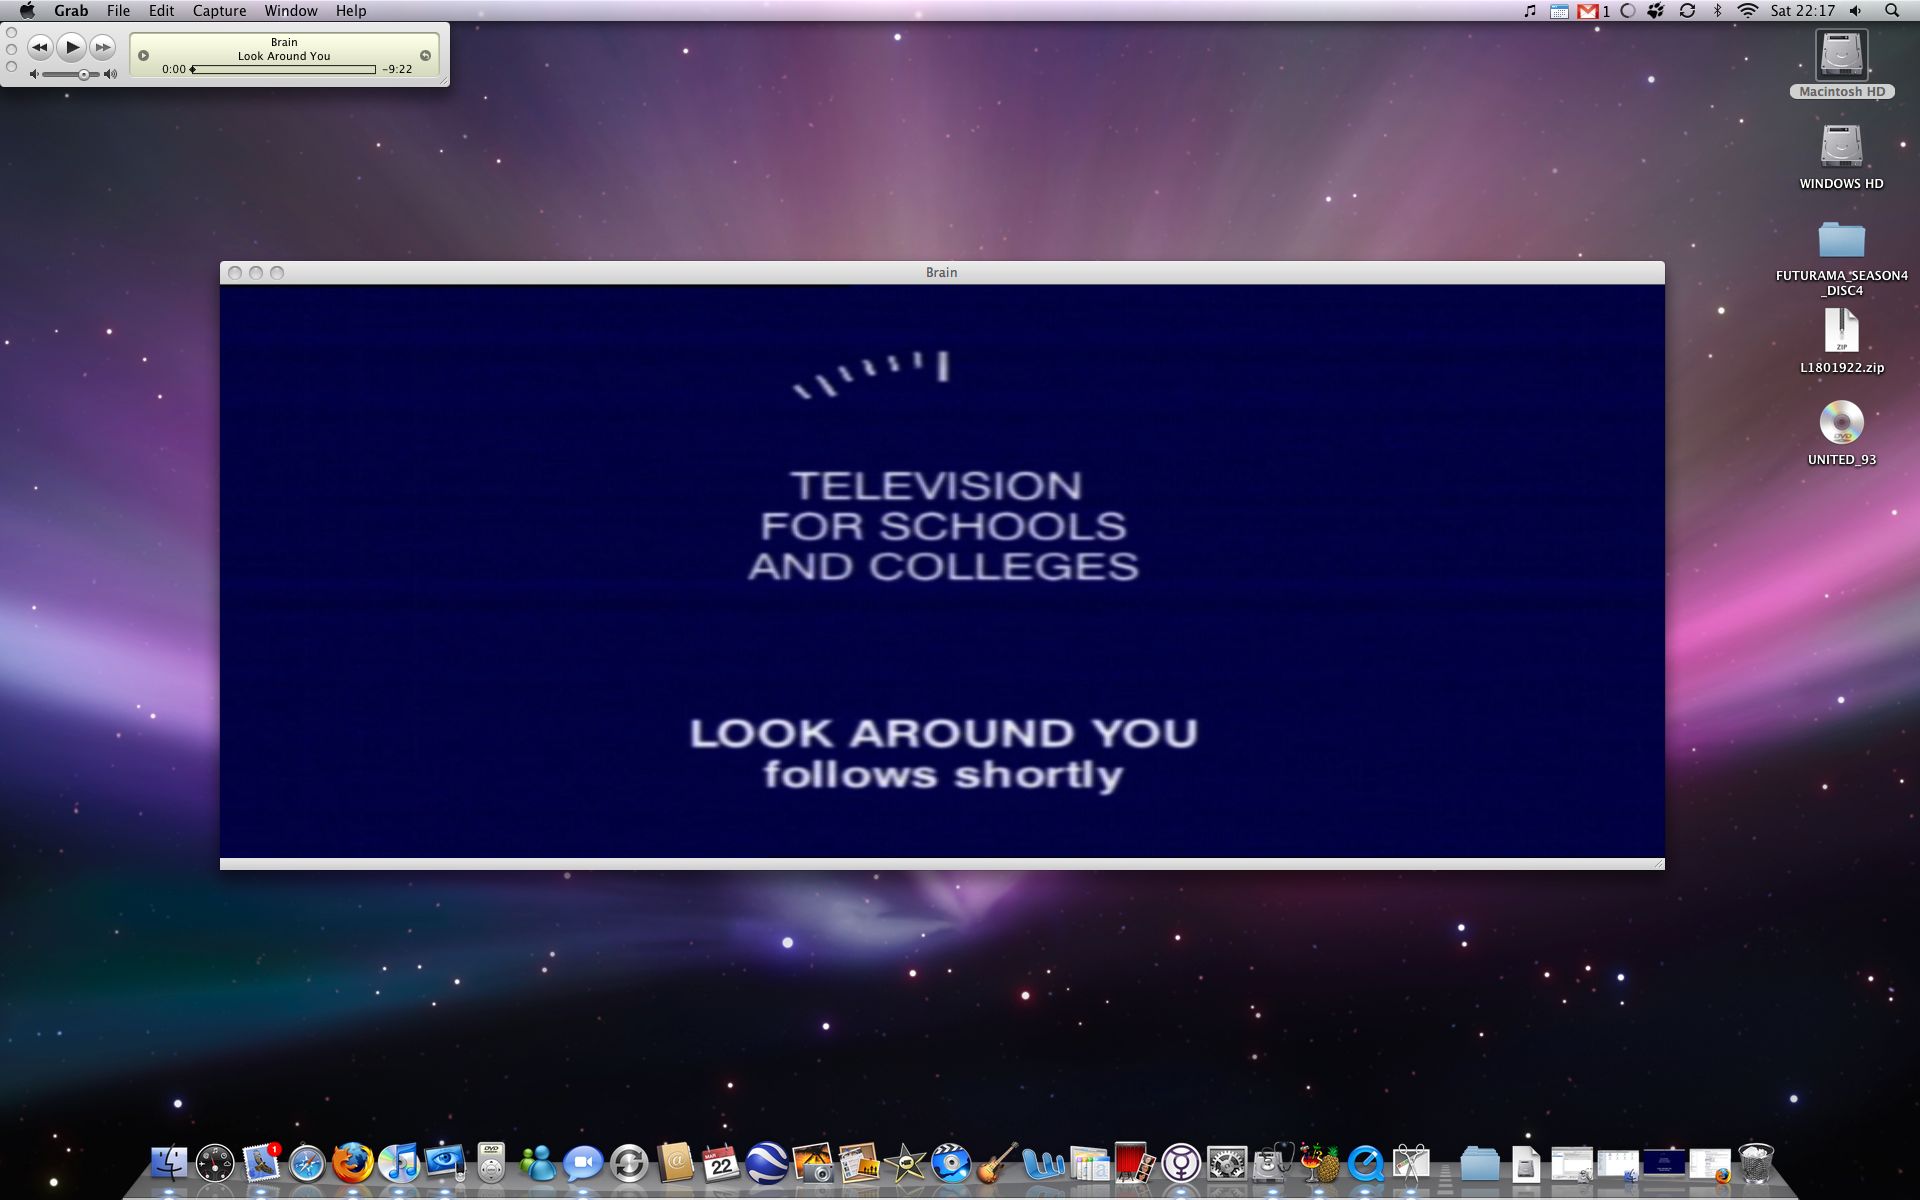Open Finder from the Dock

pyautogui.click(x=170, y=1164)
